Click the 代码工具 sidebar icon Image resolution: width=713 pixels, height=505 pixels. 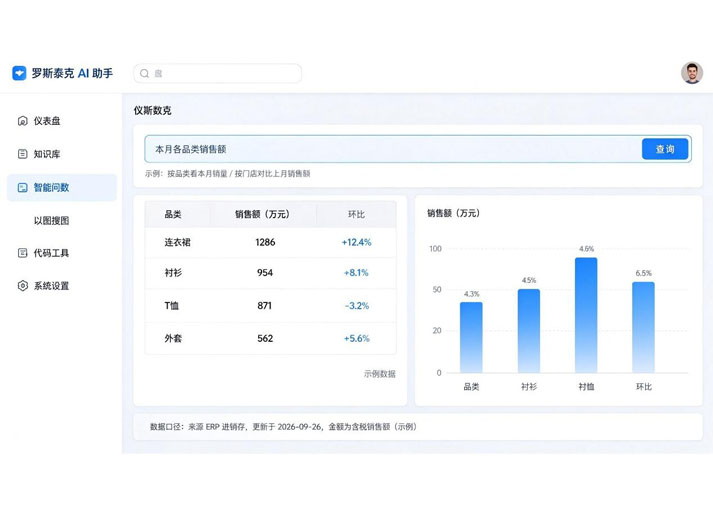point(22,253)
